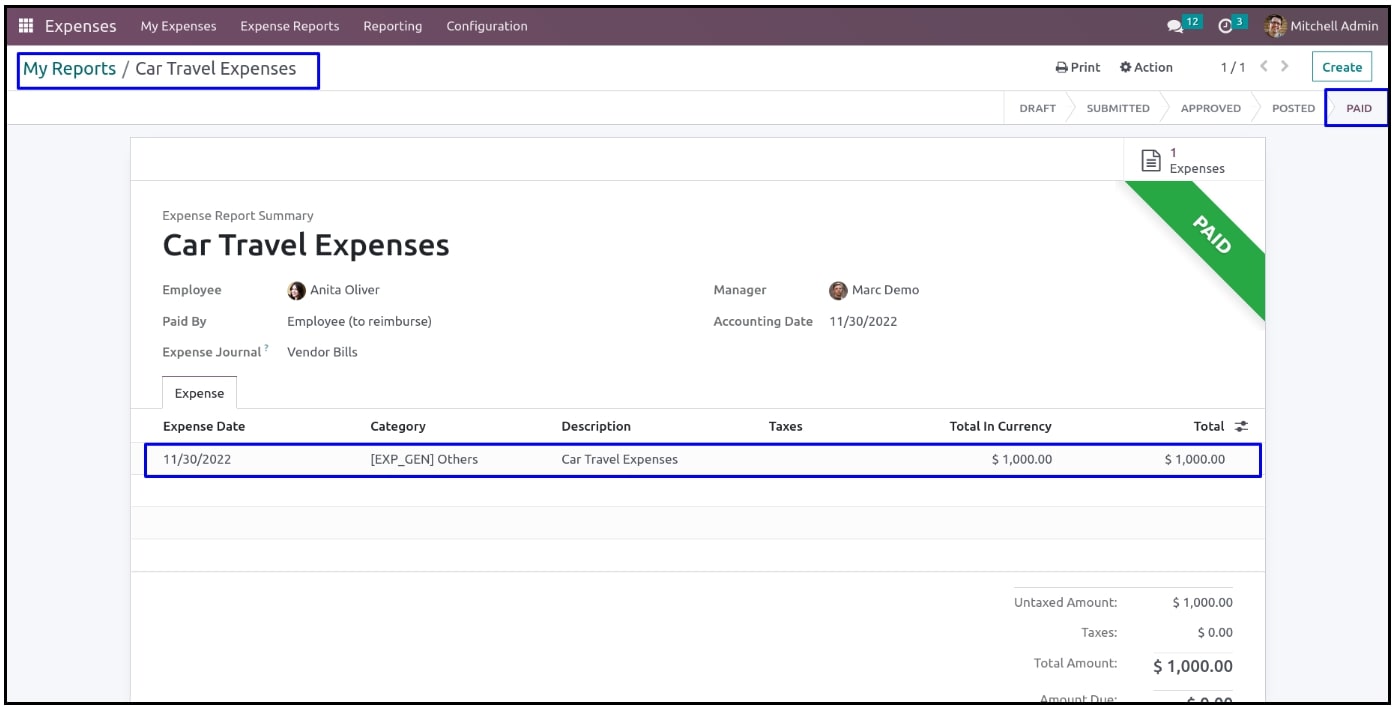Click Mitchell Admin's avatar picture

pyautogui.click(x=1275, y=26)
